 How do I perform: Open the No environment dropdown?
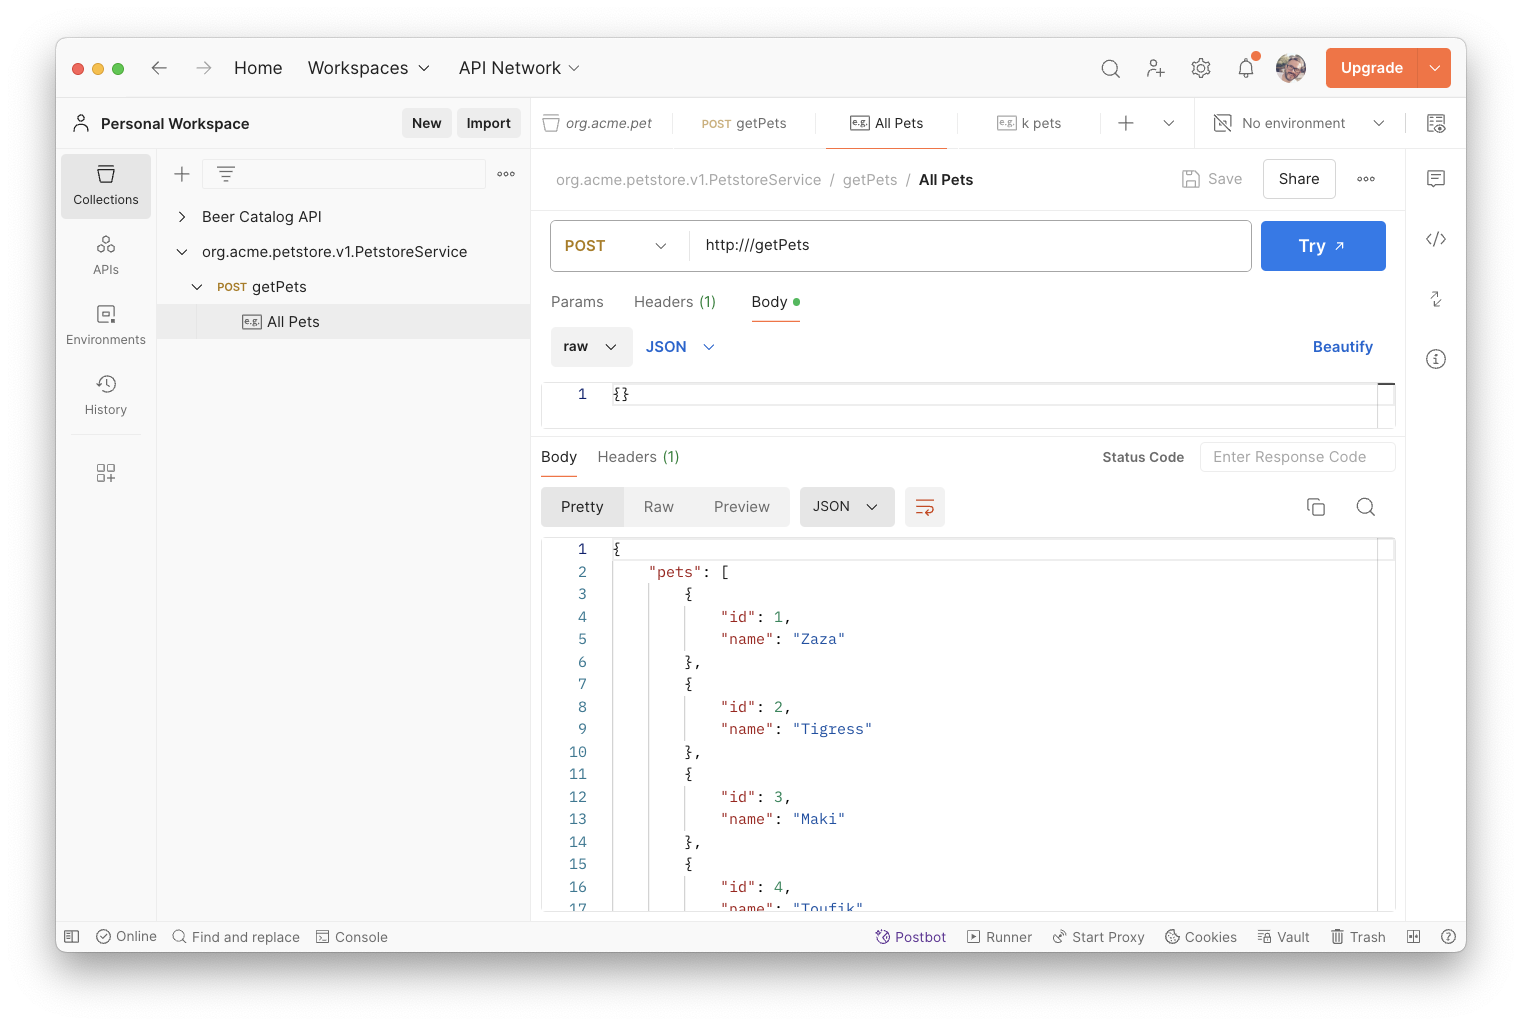tap(1300, 123)
